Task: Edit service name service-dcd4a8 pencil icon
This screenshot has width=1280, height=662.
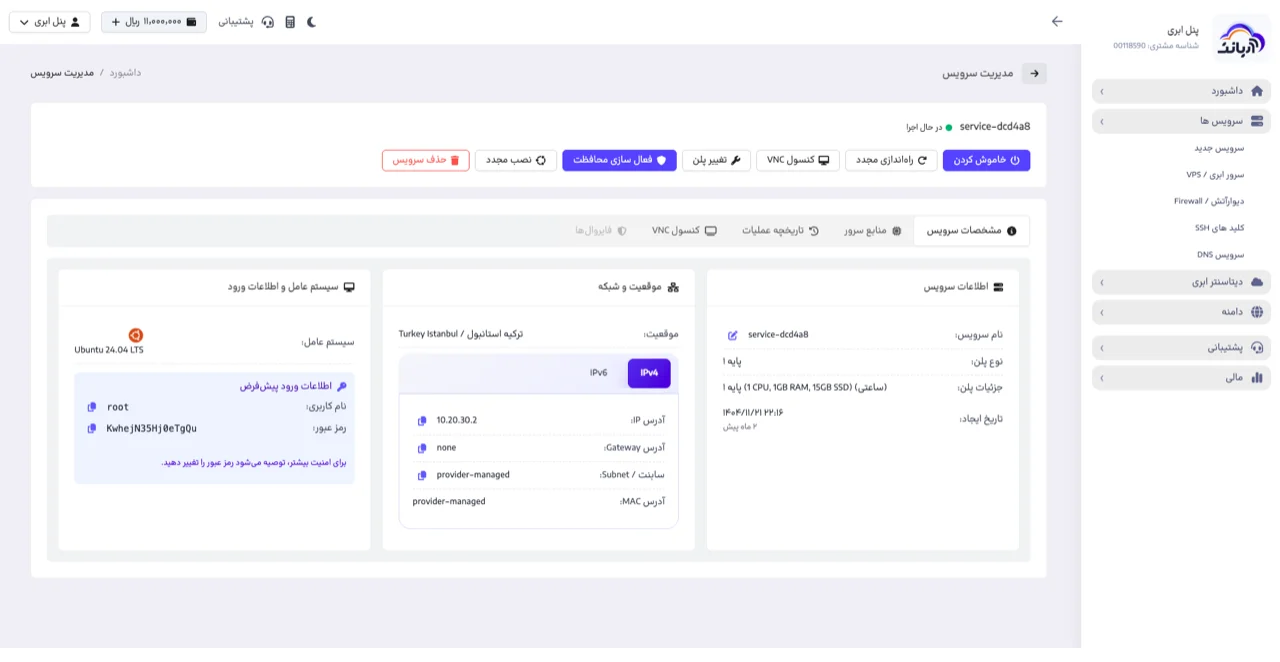Action: click(732, 335)
